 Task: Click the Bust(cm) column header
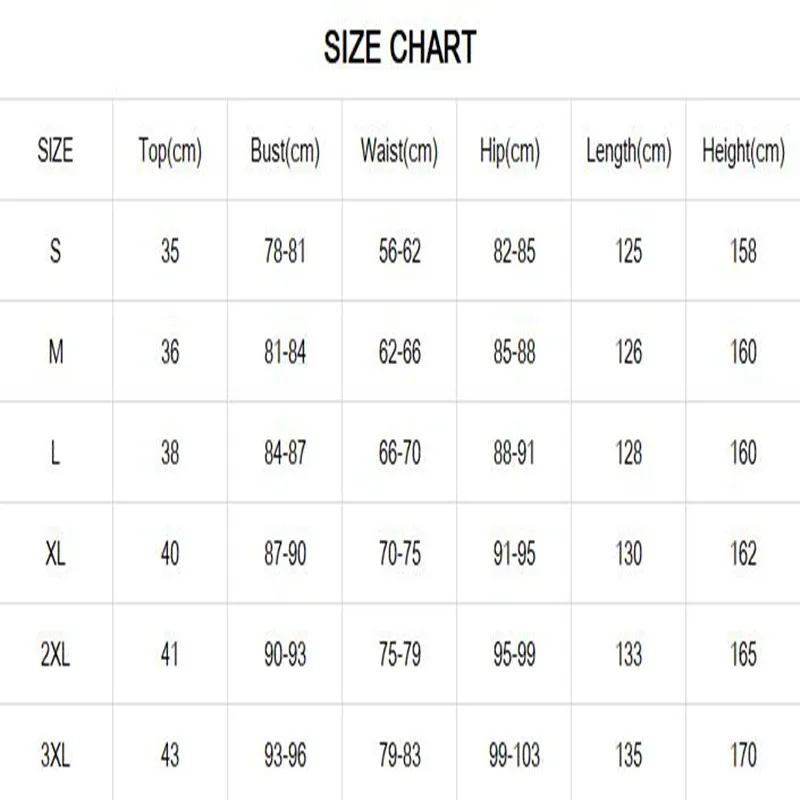point(285,151)
